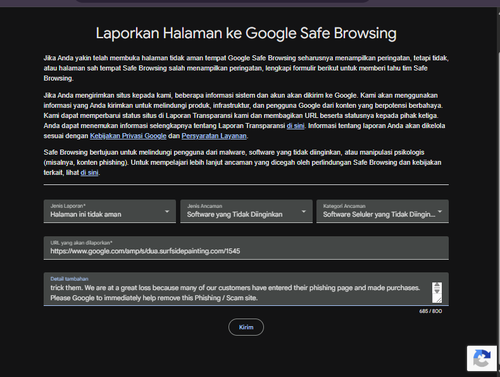
Task: Open the Jenis Ancaman dropdown
Action: 246,211
